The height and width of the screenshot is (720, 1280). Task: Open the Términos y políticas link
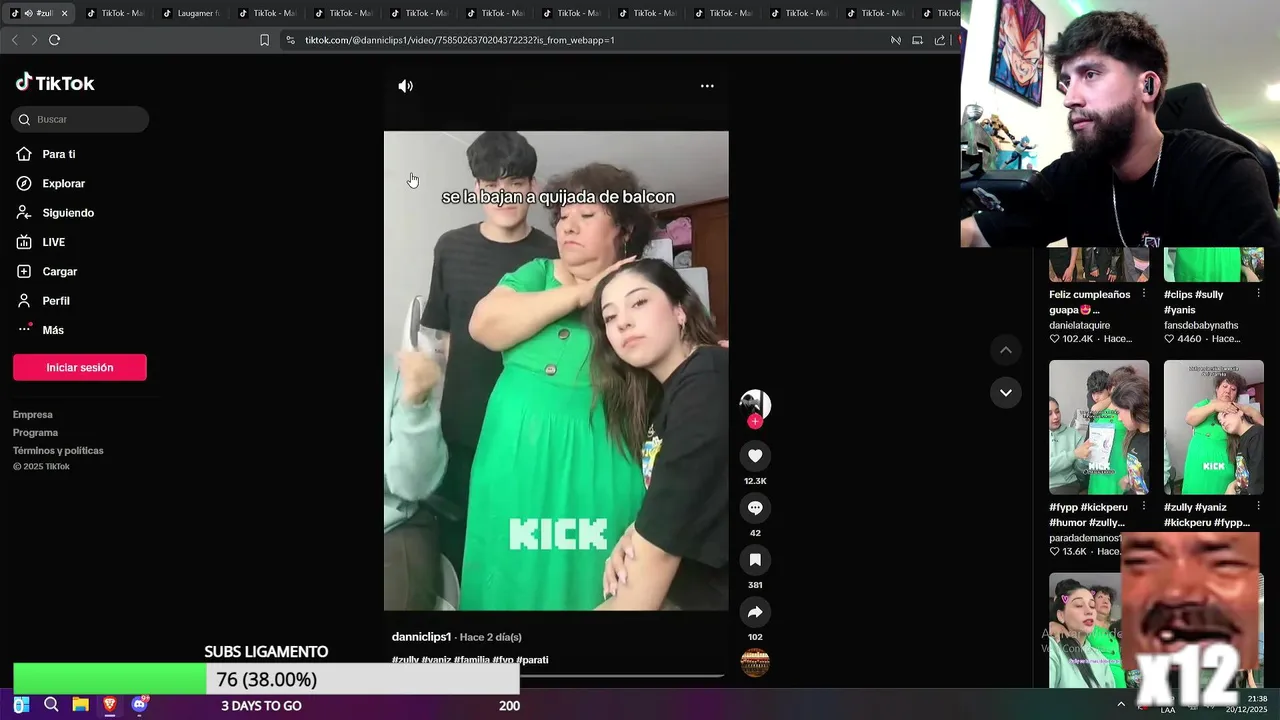coord(58,450)
